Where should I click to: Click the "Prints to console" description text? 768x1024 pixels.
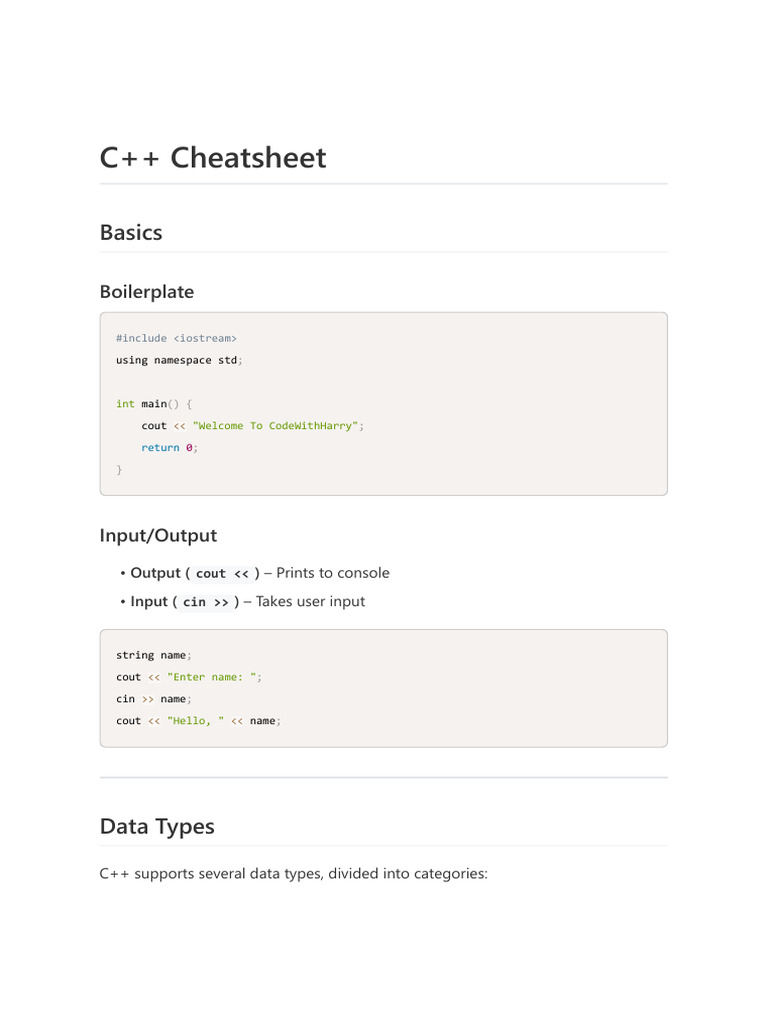[x=333, y=573]
